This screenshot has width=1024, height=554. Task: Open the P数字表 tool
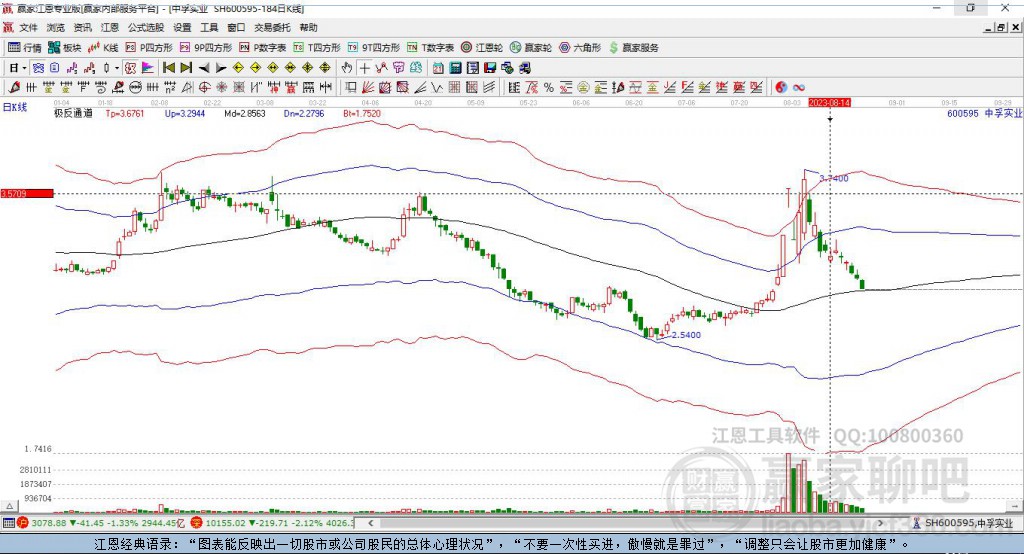click(x=263, y=48)
